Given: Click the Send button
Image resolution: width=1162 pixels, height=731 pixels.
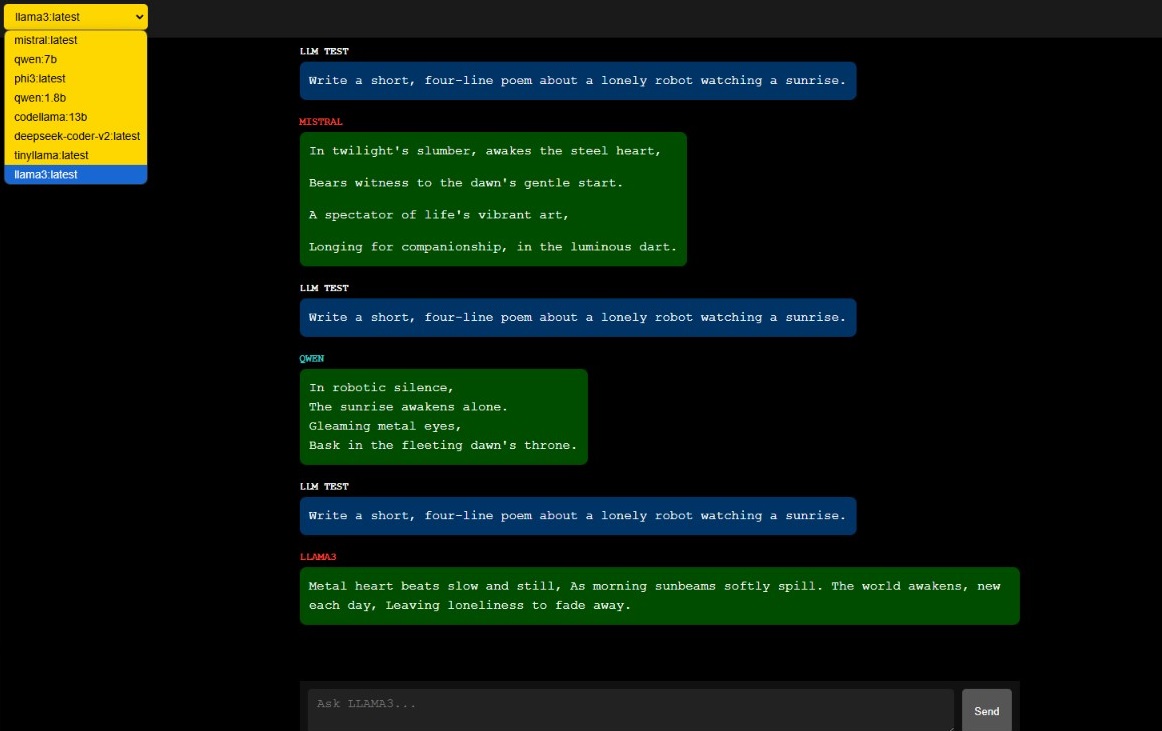Looking at the screenshot, I should 986,710.
